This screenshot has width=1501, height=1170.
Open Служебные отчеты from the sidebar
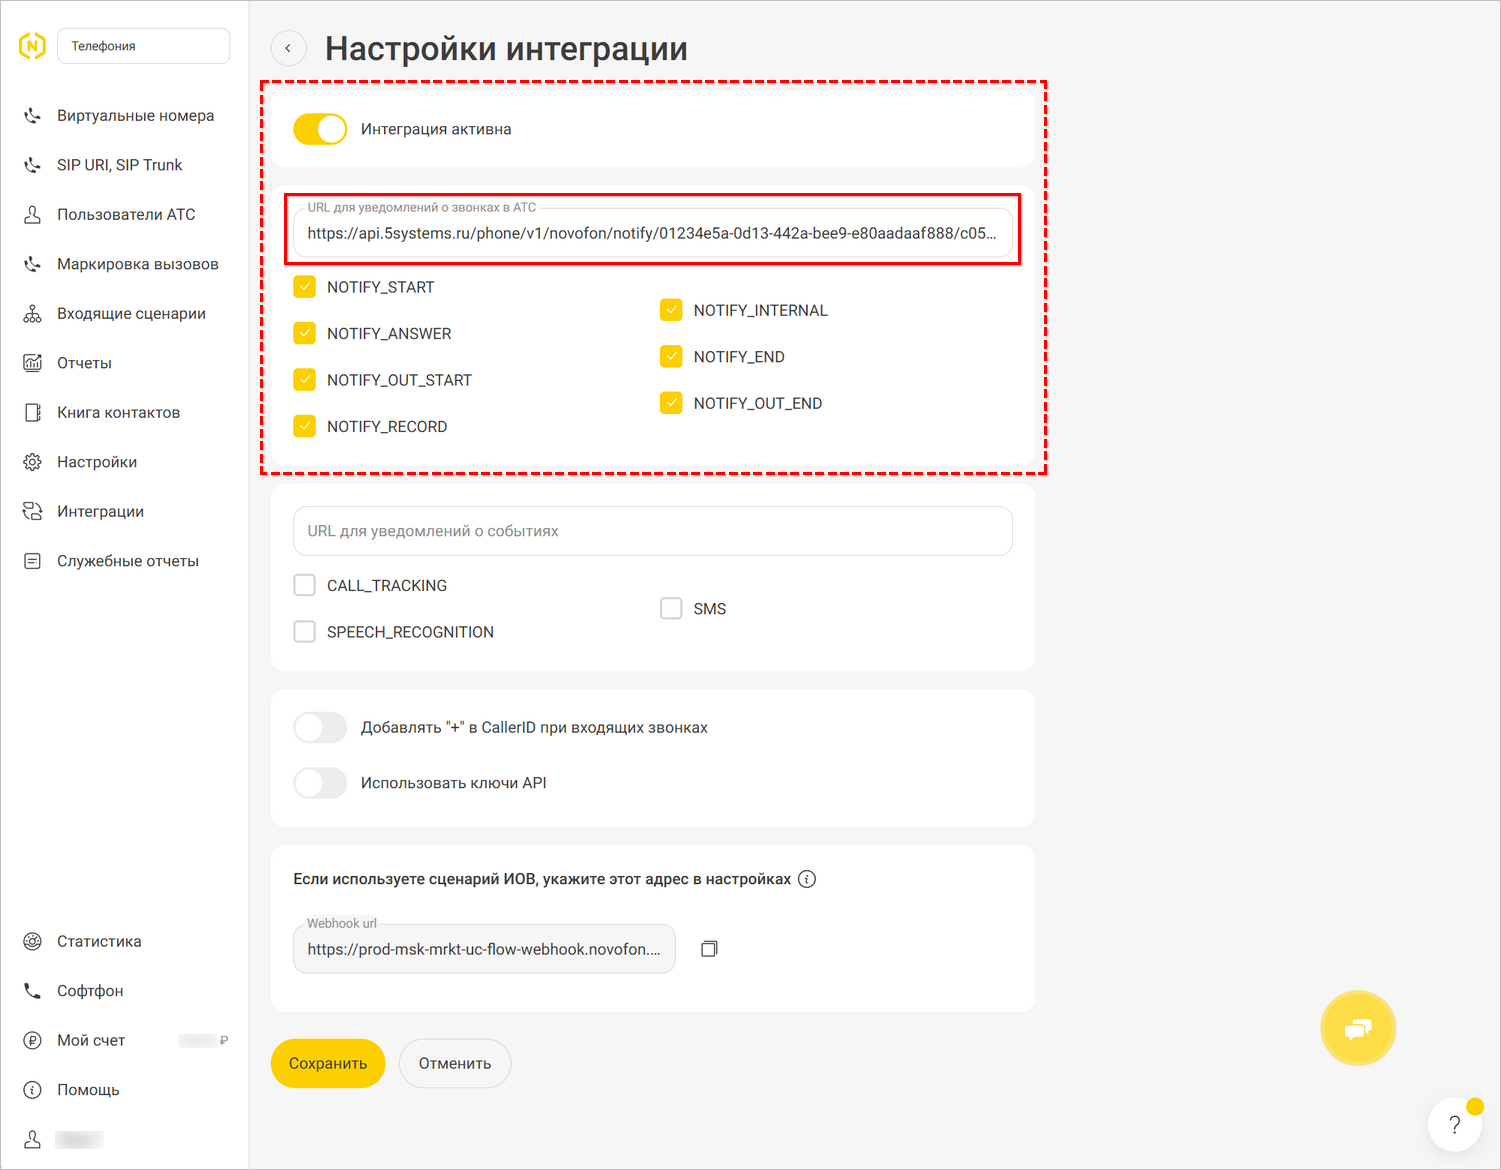coord(32,560)
